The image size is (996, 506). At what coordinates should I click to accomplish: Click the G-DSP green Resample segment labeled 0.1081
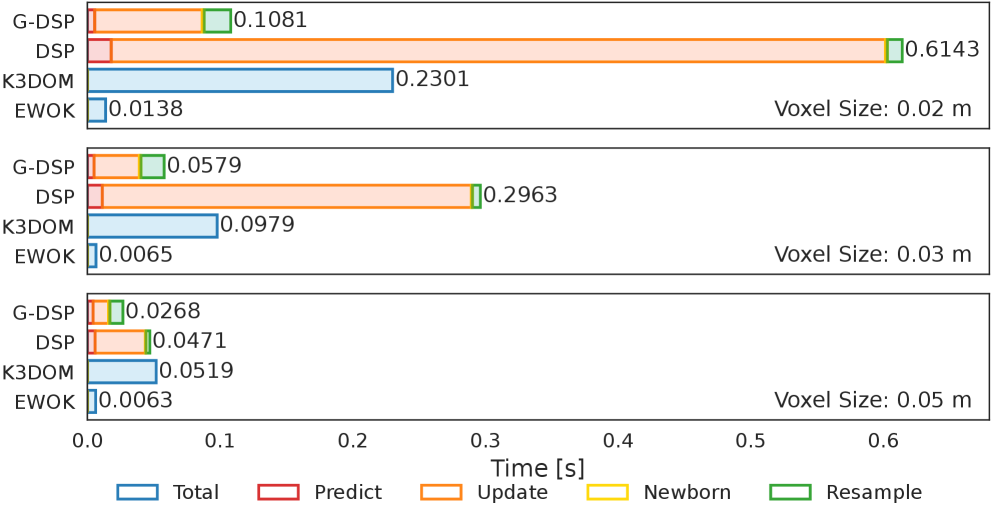(x=217, y=20)
